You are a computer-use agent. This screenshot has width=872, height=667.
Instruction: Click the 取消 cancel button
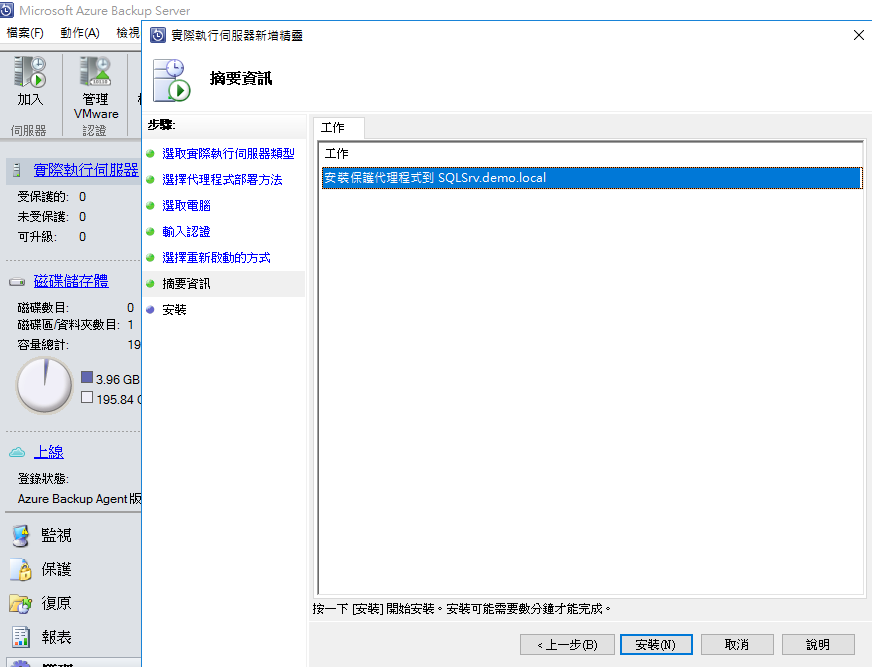[737, 645]
